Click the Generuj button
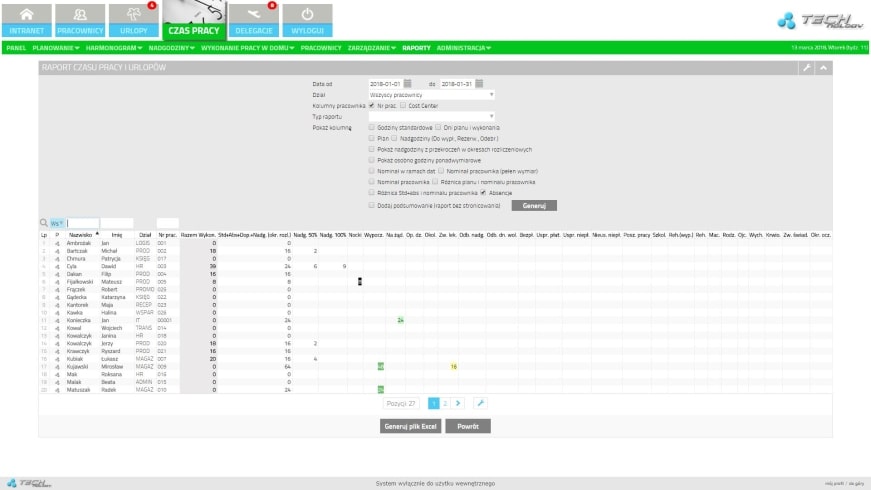 pos(534,204)
